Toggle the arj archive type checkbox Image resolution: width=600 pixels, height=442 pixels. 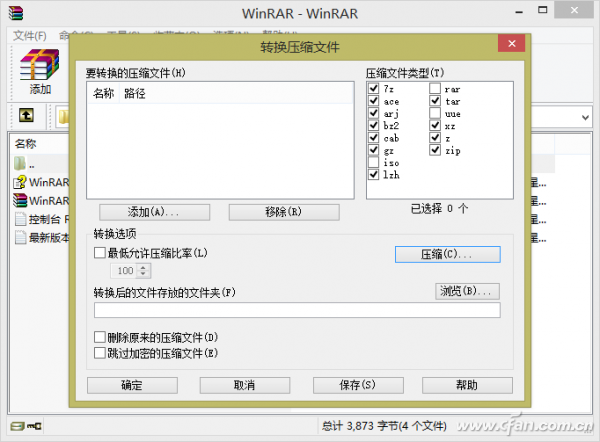pyautogui.click(x=374, y=113)
